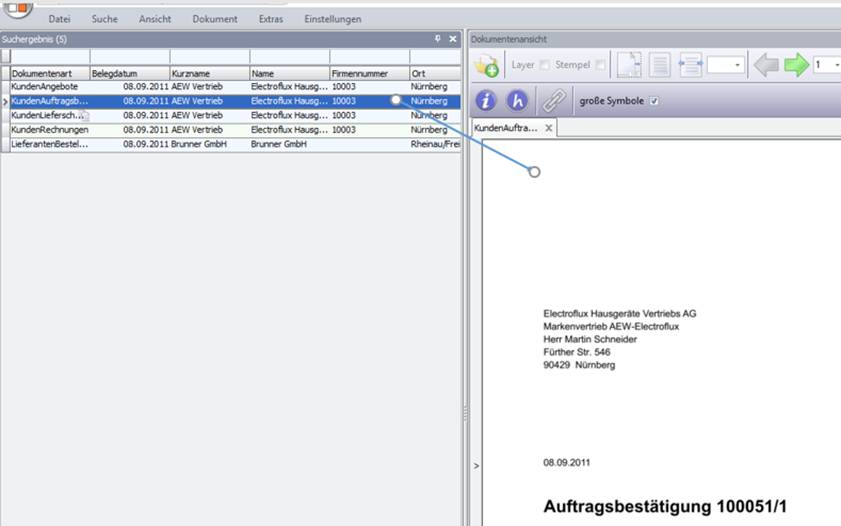This screenshot has height=526, width=841.
Task: Expand the side panel arrow beside document
Action: coord(476,466)
